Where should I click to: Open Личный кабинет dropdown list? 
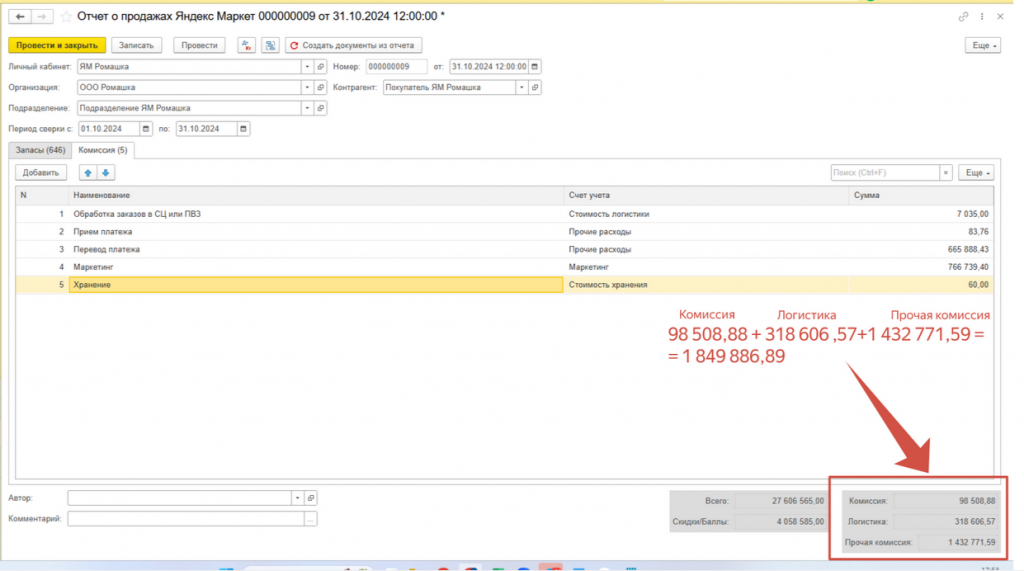click(306, 67)
